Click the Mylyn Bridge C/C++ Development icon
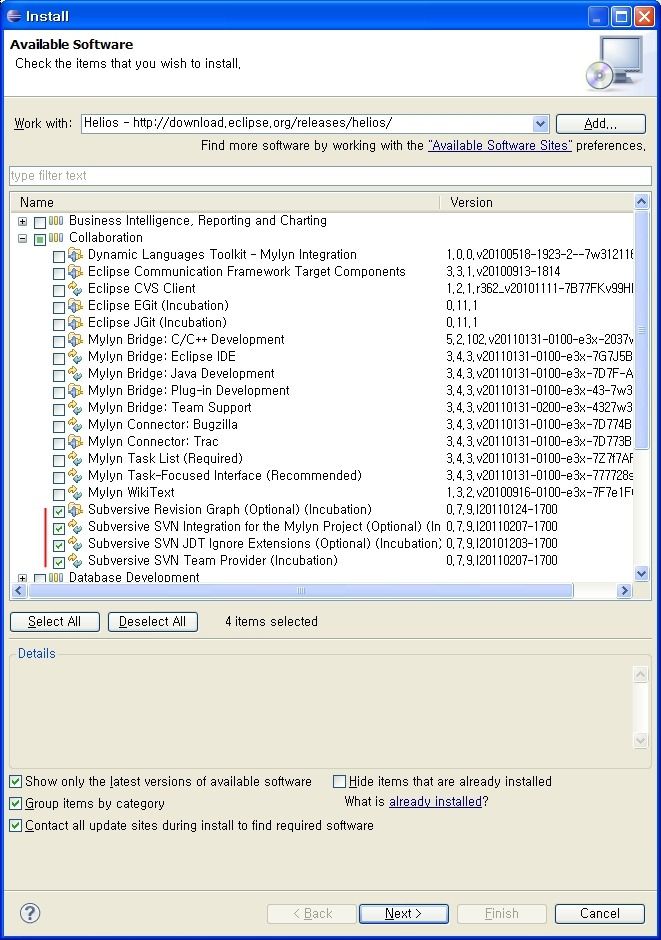The image size is (661, 940). pos(75,339)
